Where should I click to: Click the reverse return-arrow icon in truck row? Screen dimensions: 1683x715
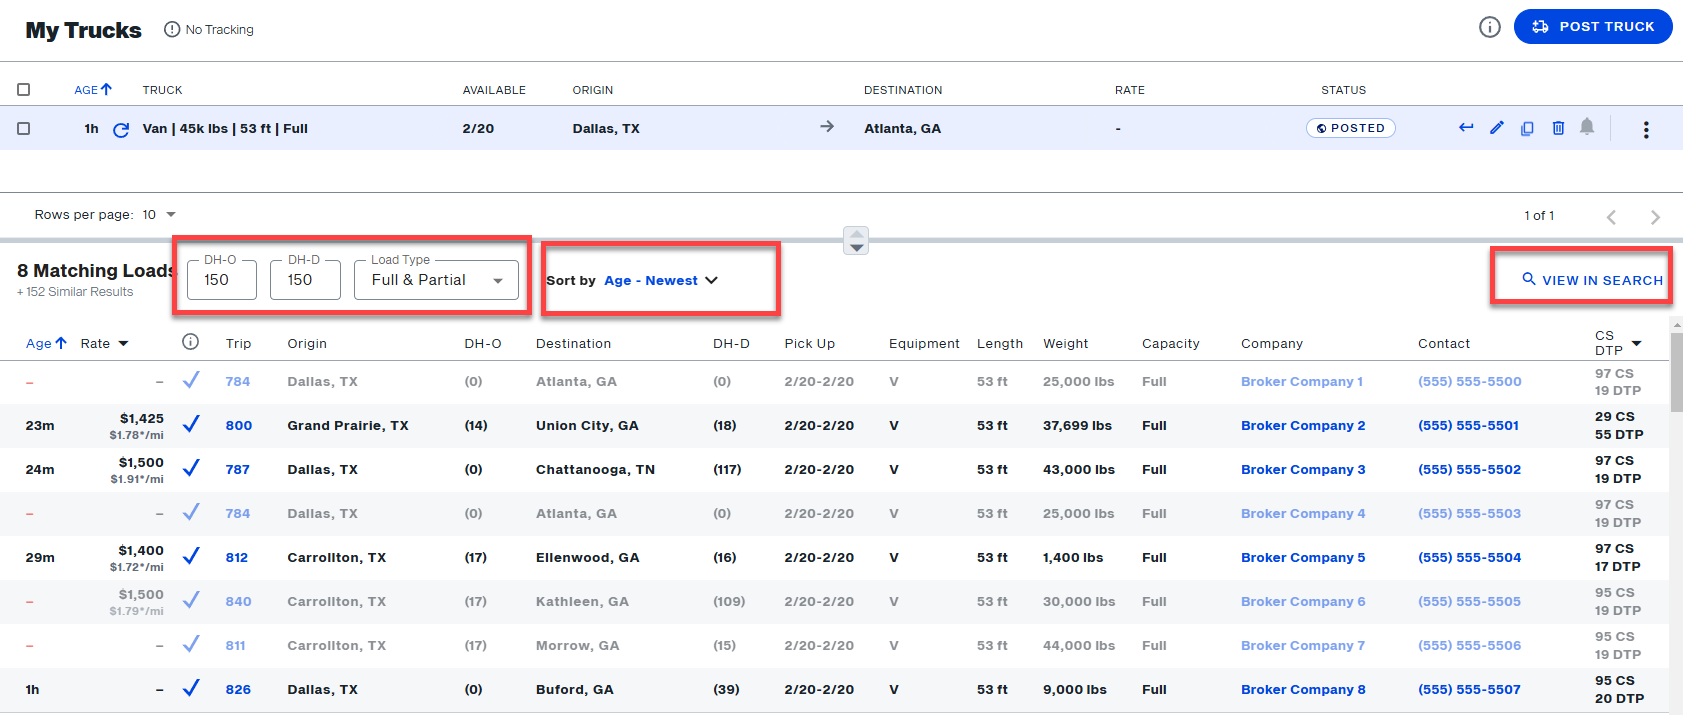1466,128
